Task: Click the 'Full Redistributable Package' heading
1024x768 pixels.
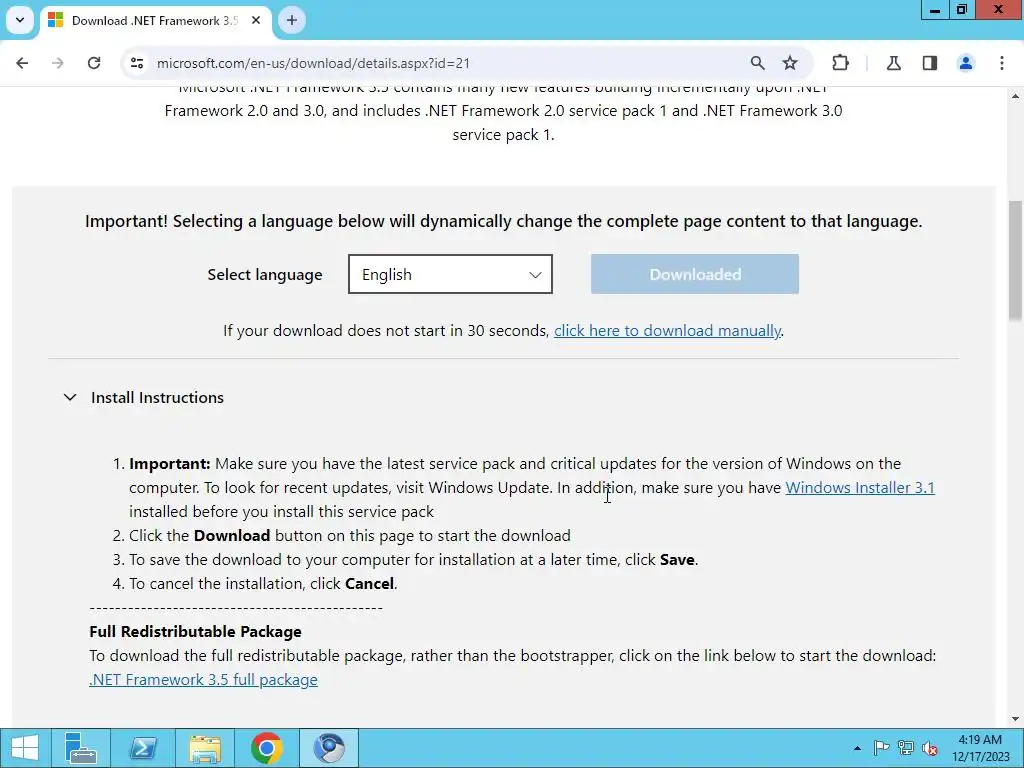Action: (195, 632)
